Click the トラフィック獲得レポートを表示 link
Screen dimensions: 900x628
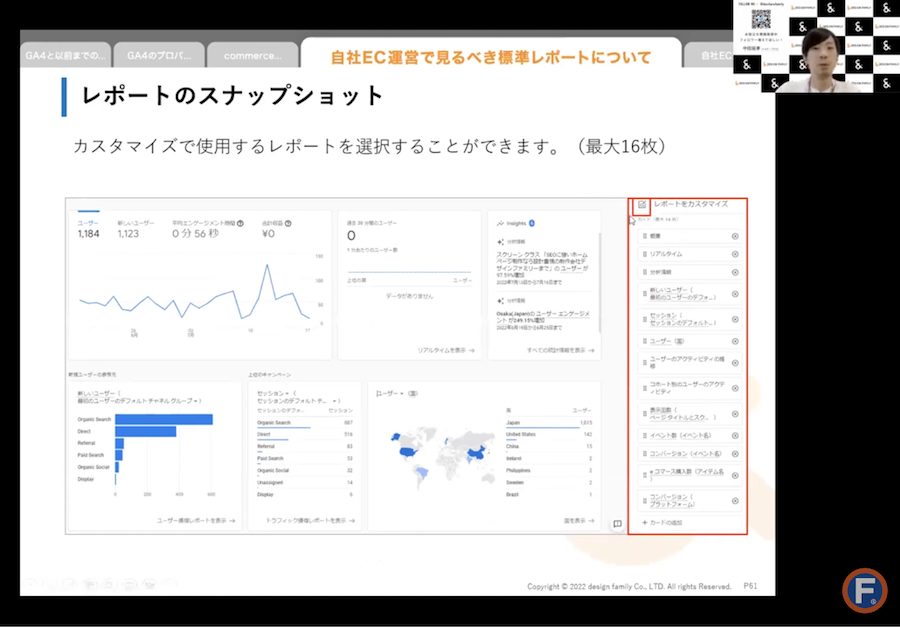[310, 521]
